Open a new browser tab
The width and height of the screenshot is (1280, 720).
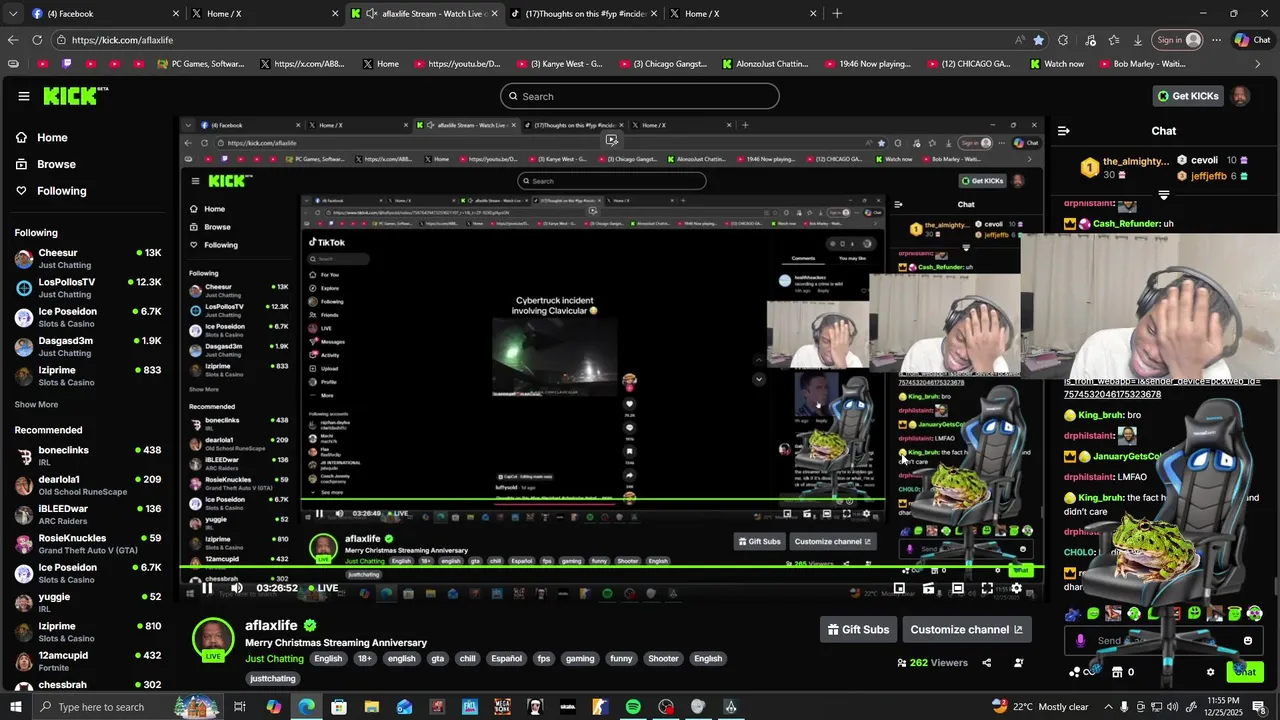(x=837, y=13)
